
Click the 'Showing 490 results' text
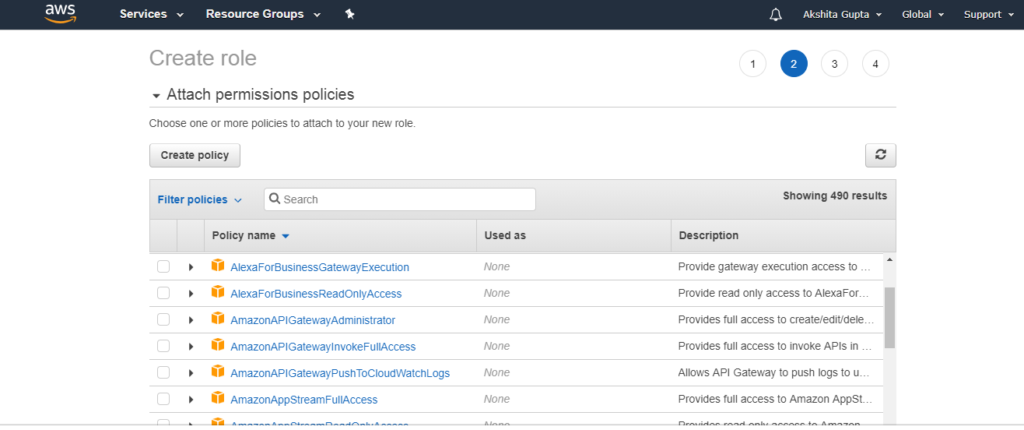click(835, 195)
